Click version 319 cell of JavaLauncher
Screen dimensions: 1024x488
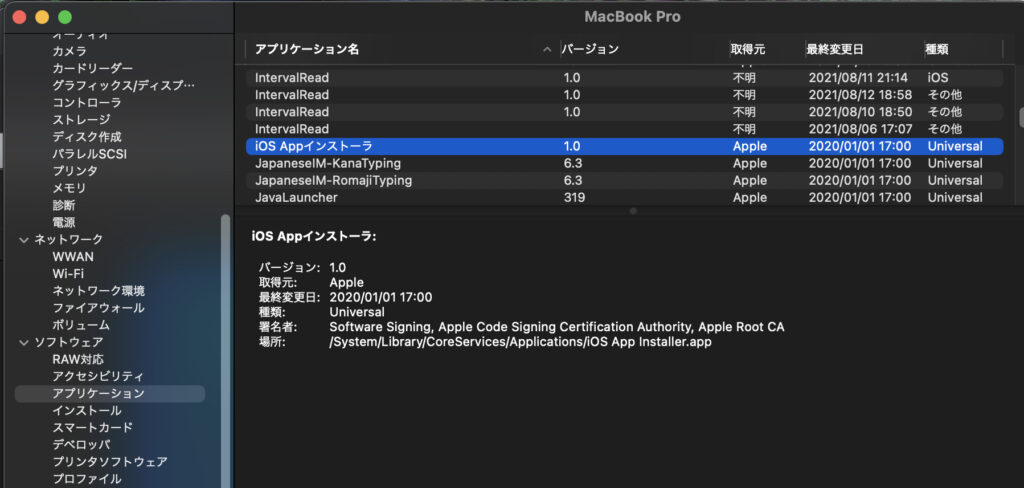click(575, 197)
